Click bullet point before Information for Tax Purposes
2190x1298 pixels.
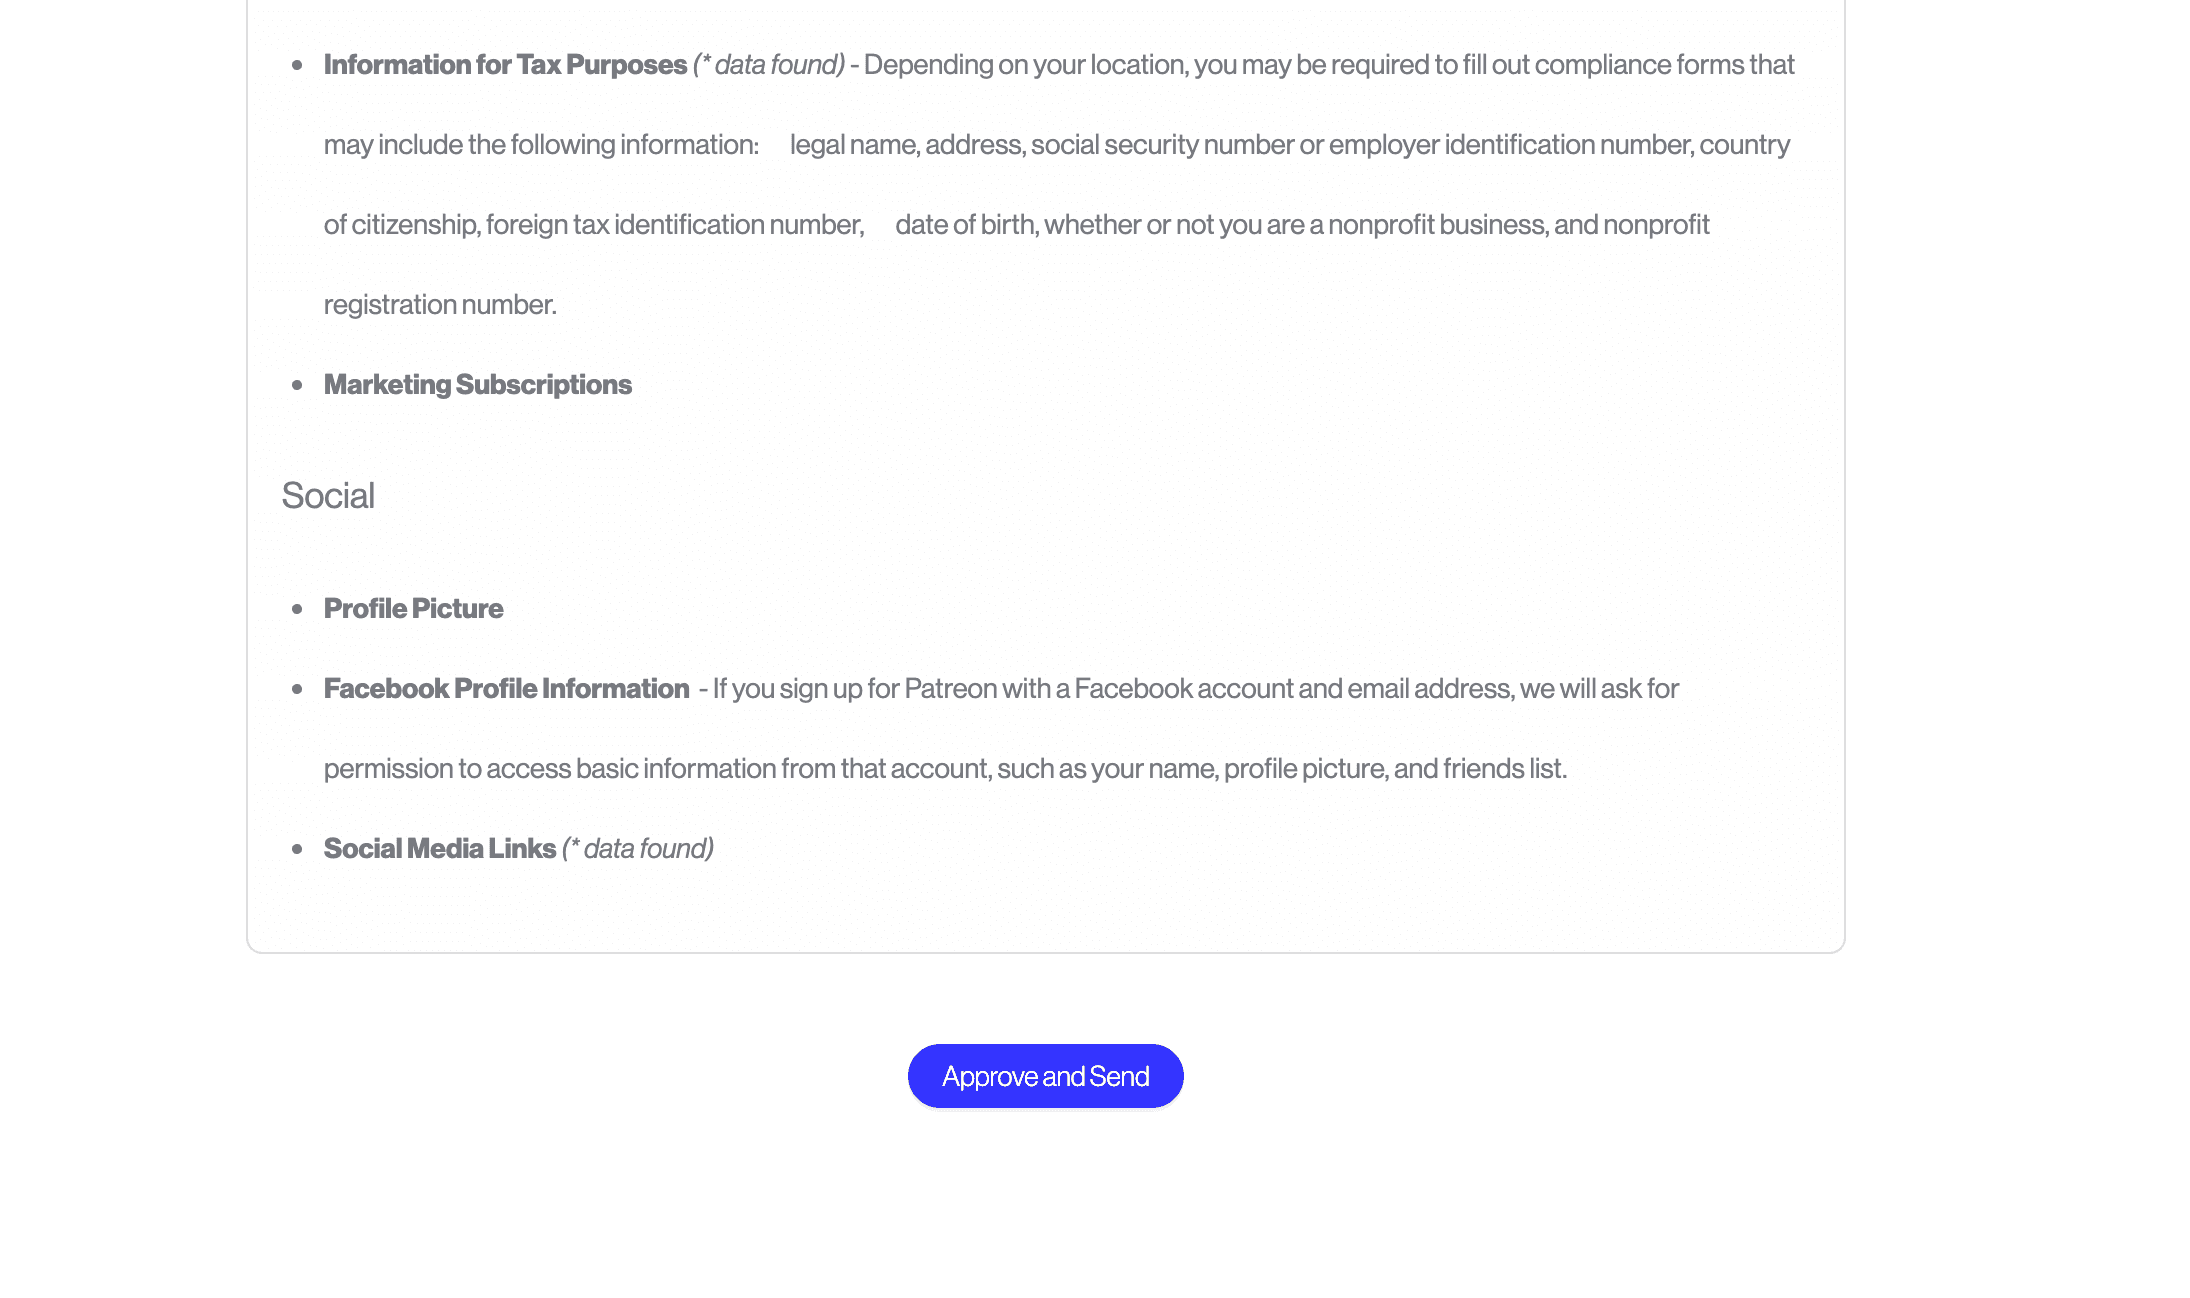coord(297,66)
